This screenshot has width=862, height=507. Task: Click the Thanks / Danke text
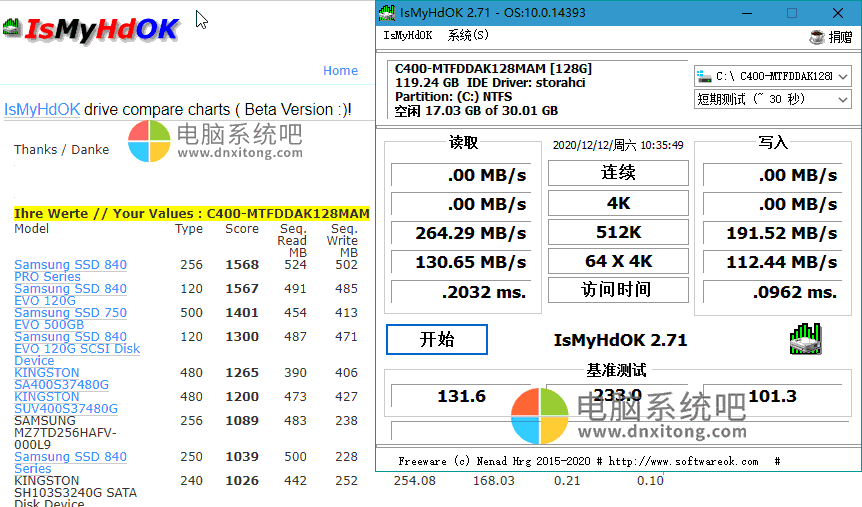[x=62, y=150]
